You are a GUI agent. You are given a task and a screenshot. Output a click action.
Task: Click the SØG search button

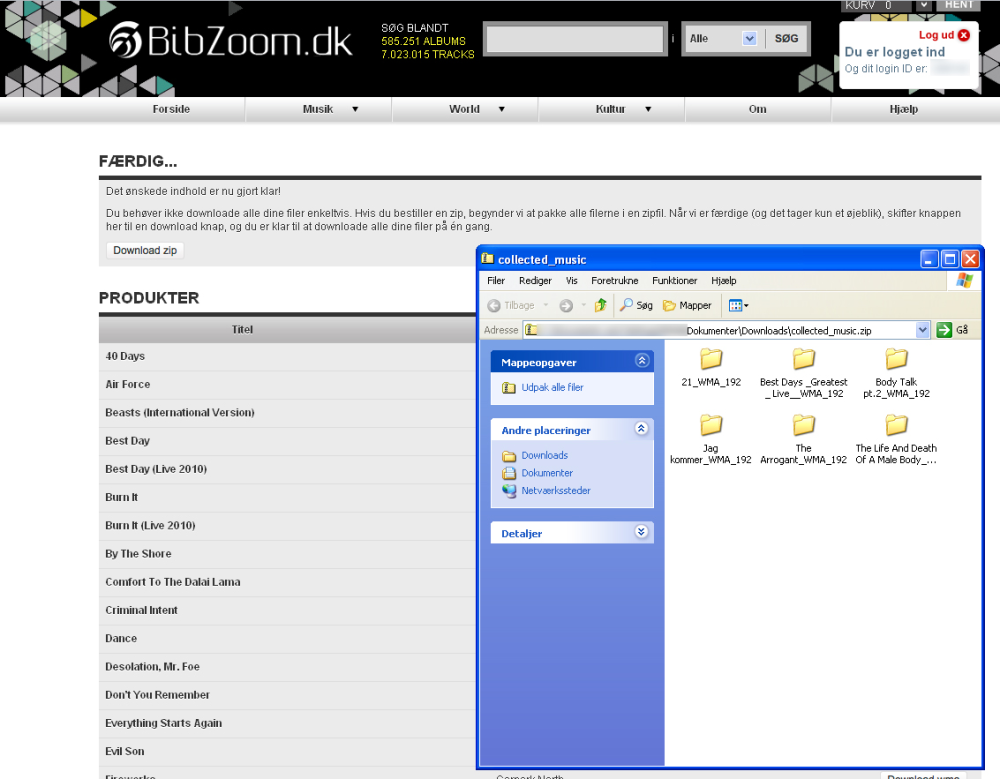786,38
